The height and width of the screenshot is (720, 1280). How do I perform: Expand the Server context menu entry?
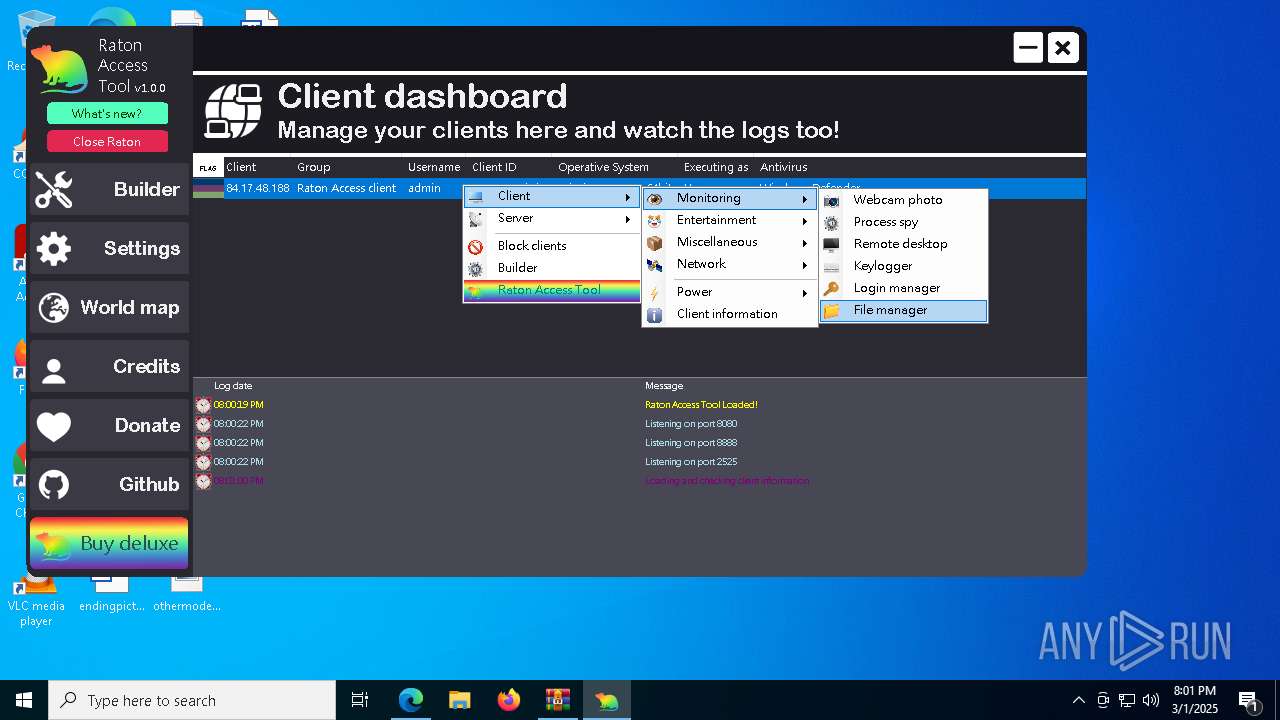point(551,218)
